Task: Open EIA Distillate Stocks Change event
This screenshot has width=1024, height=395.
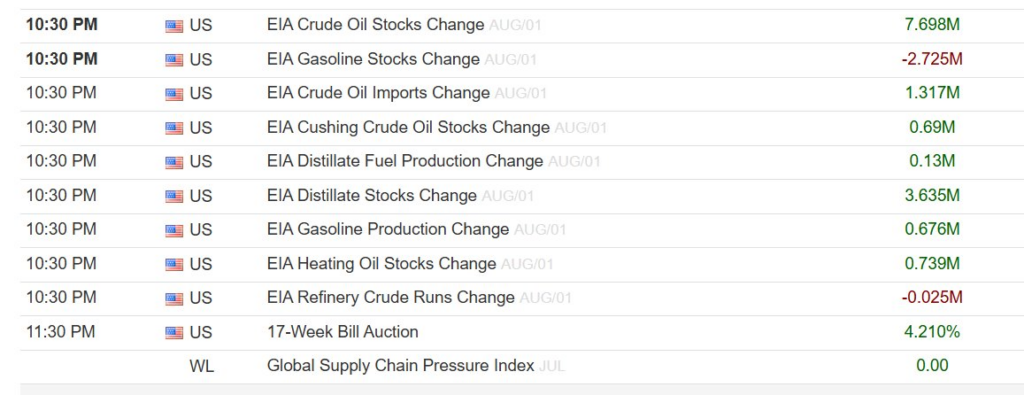Action: [372, 195]
